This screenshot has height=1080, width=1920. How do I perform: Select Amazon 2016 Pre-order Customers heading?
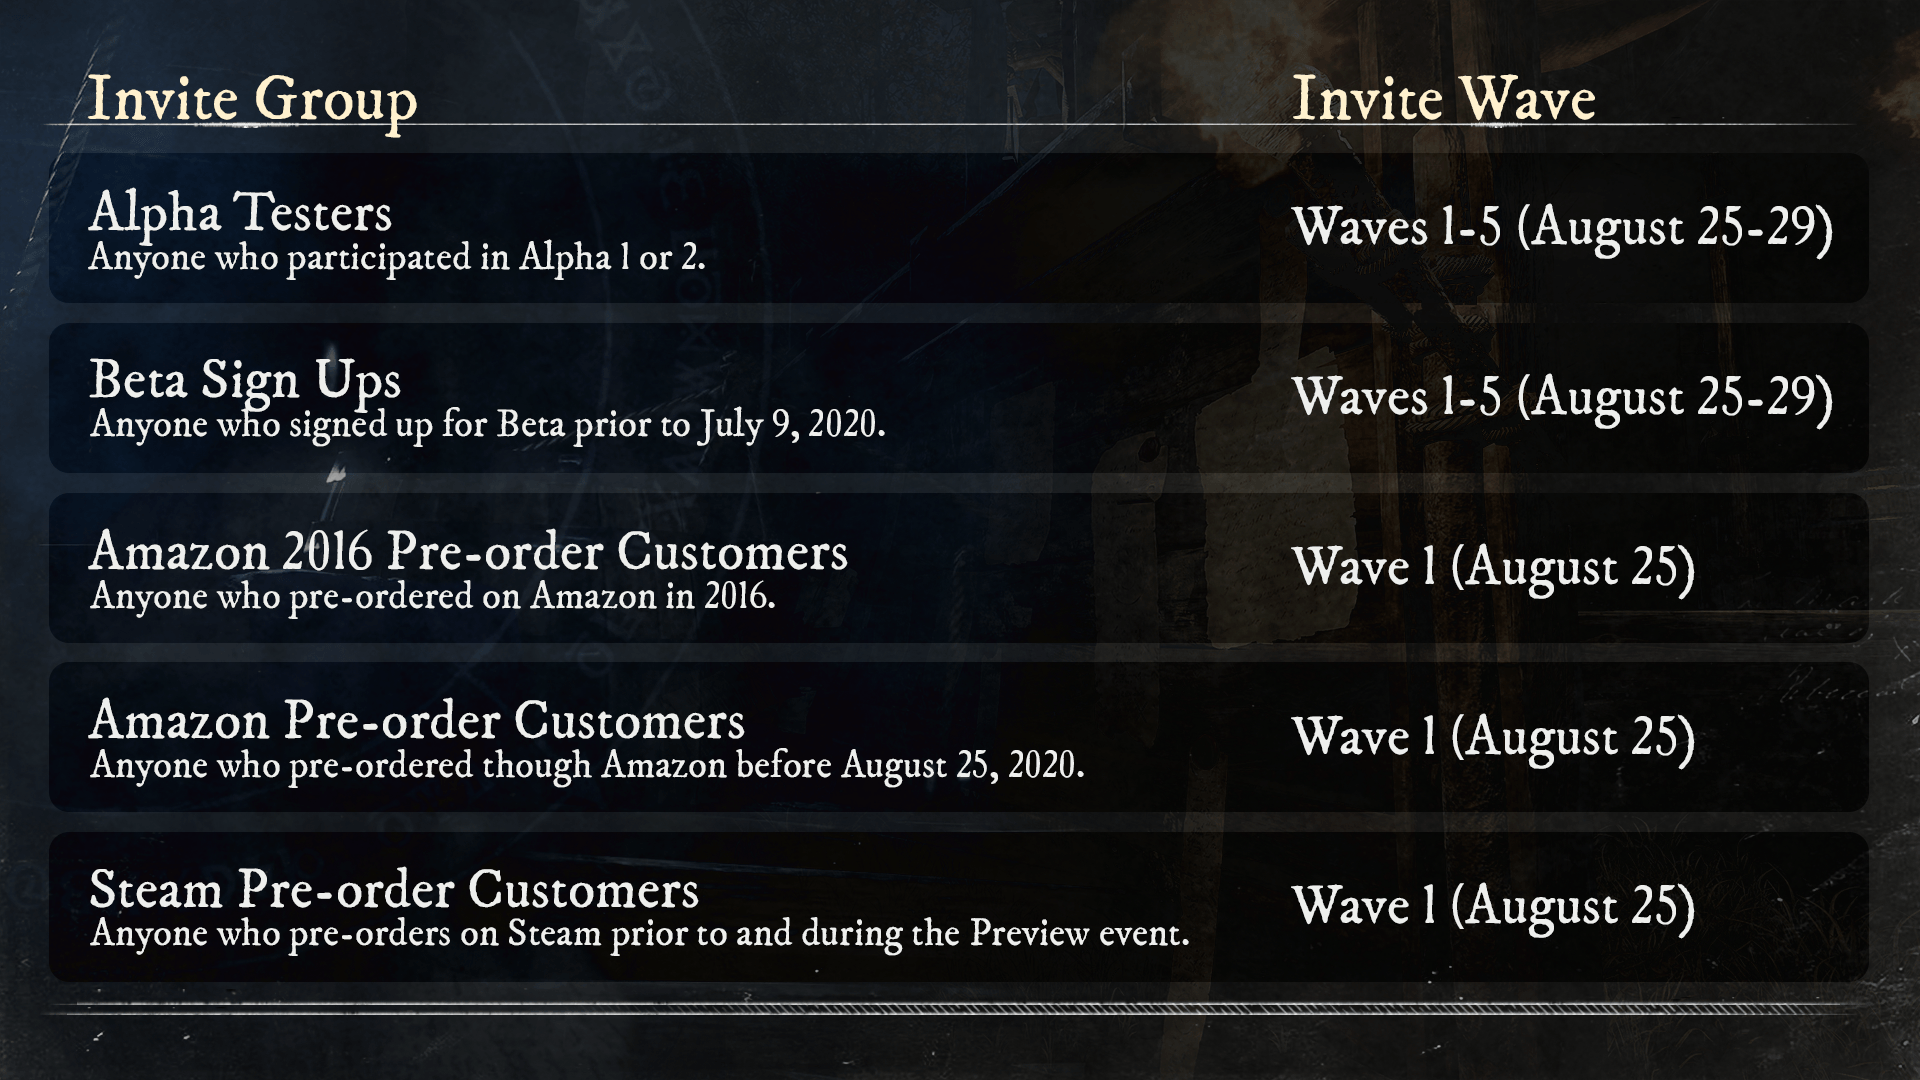tap(468, 551)
